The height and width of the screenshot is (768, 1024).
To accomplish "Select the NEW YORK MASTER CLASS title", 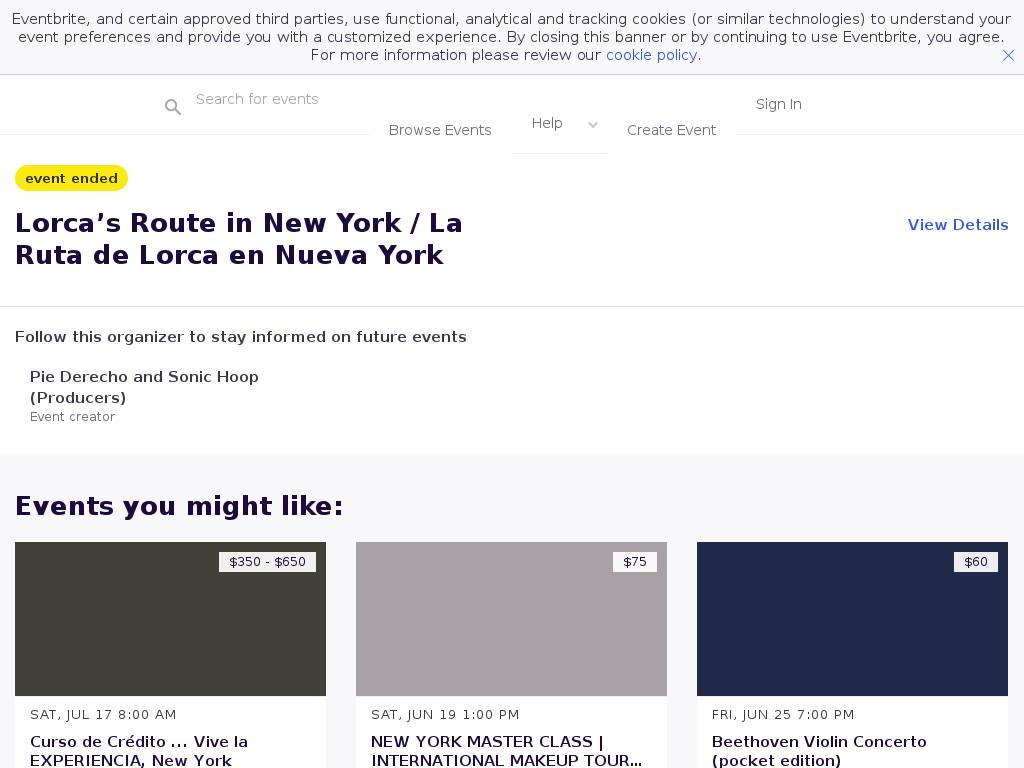I will (506, 750).
